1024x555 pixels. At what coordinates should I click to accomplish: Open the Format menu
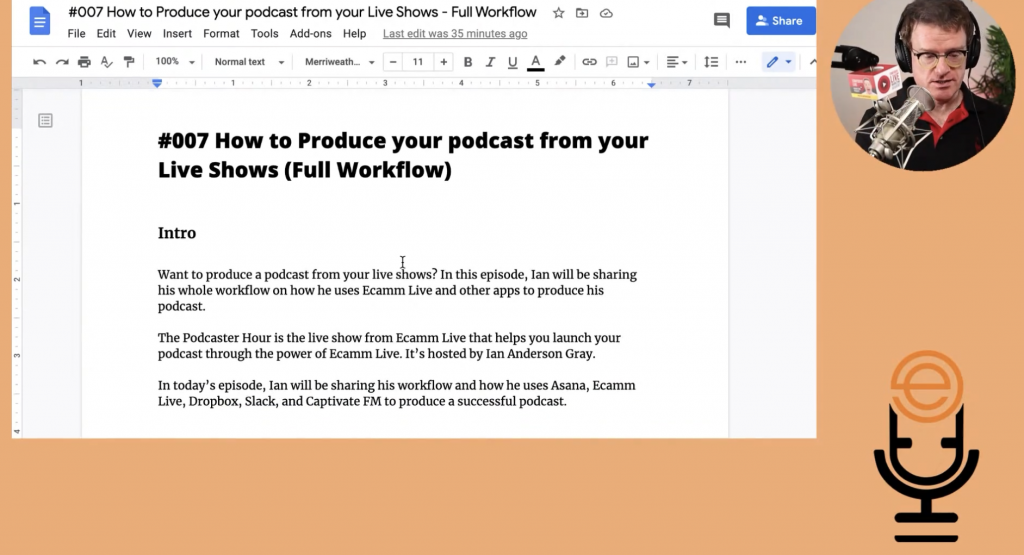point(221,33)
